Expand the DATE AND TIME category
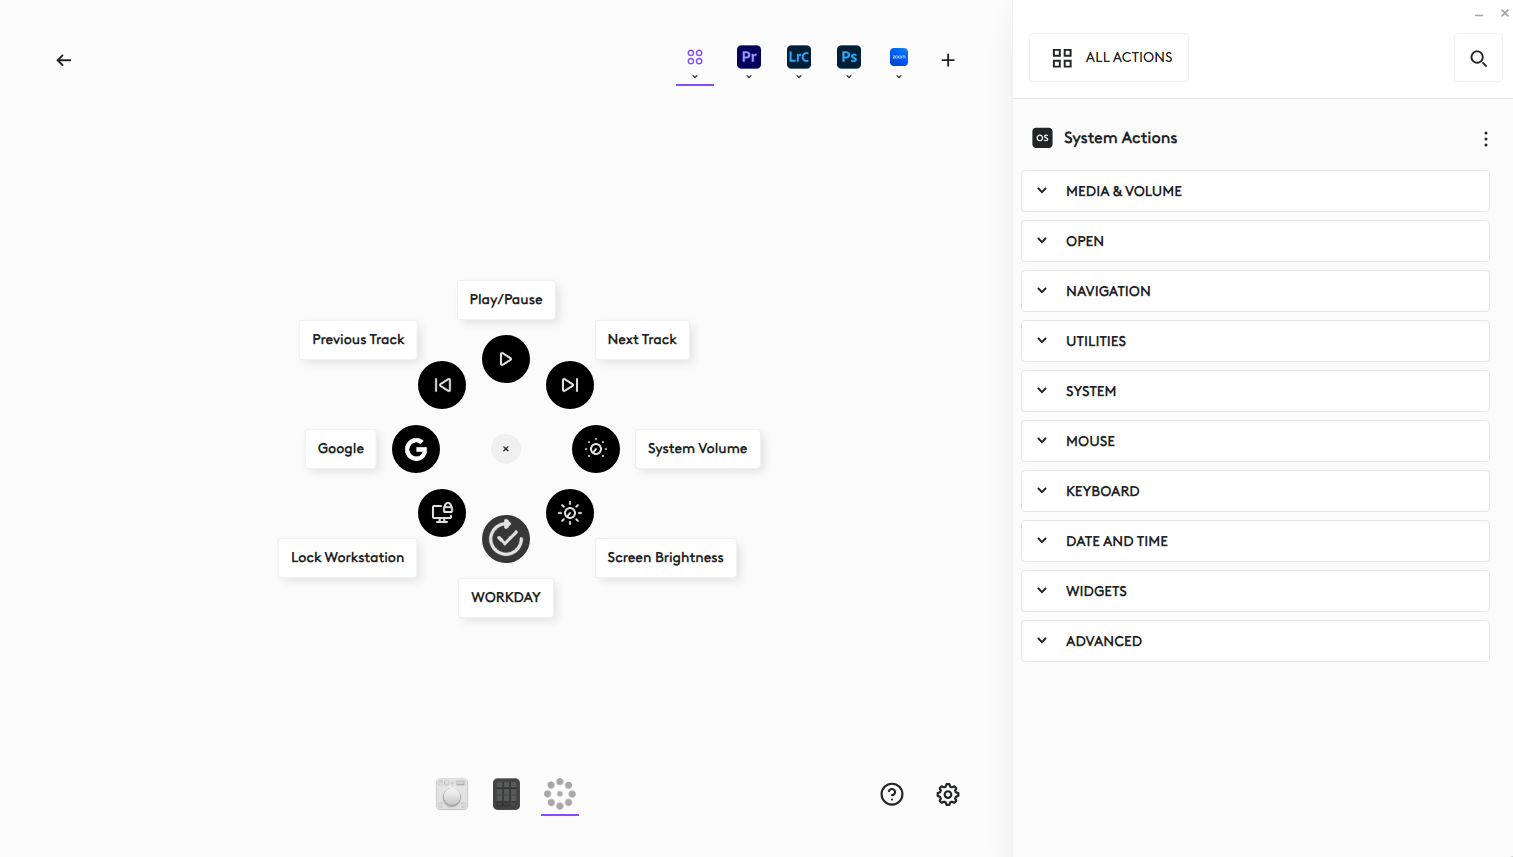Viewport: 1513px width, 857px height. click(1255, 541)
